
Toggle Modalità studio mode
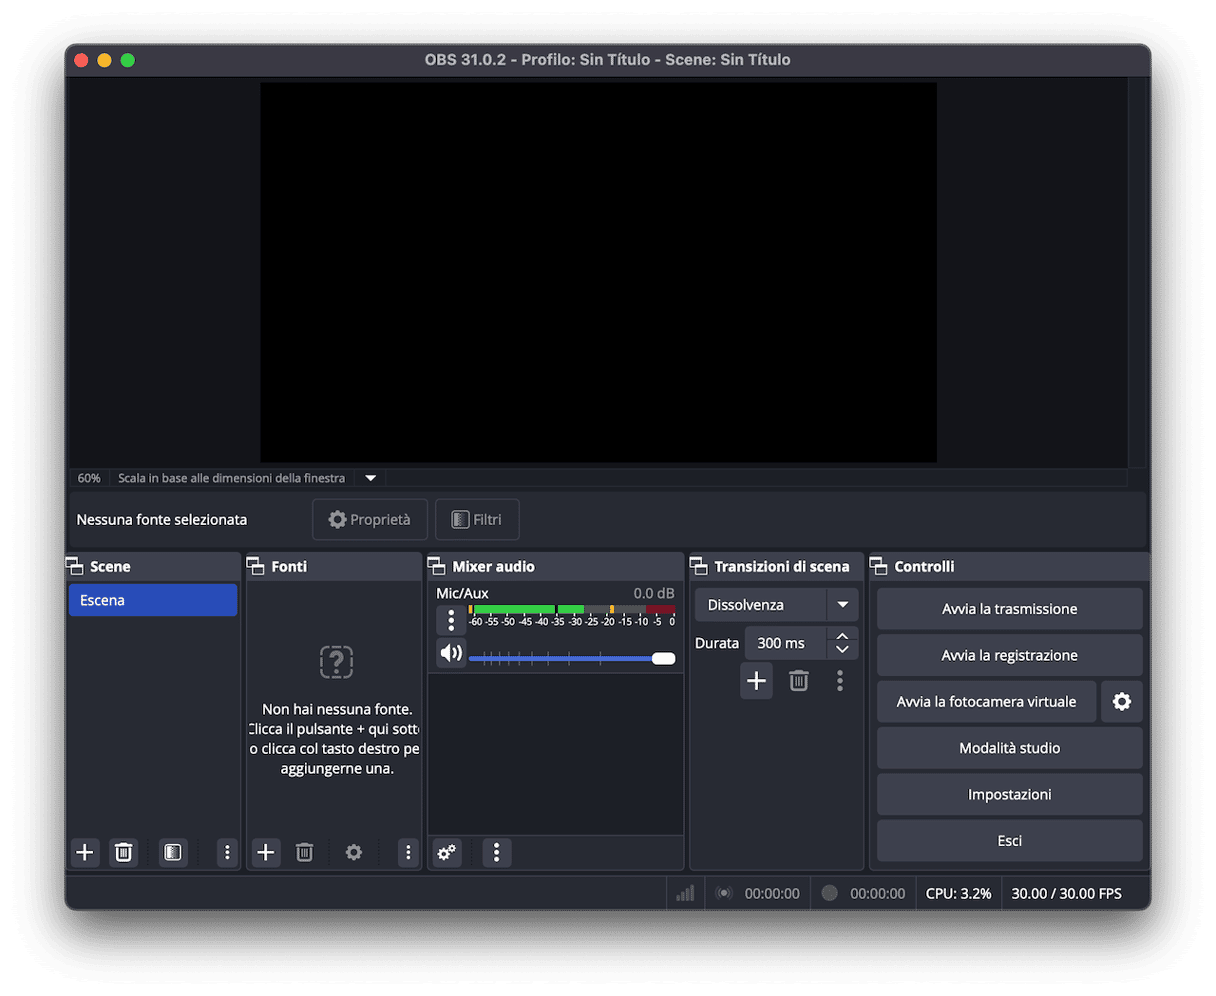coord(1009,748)
